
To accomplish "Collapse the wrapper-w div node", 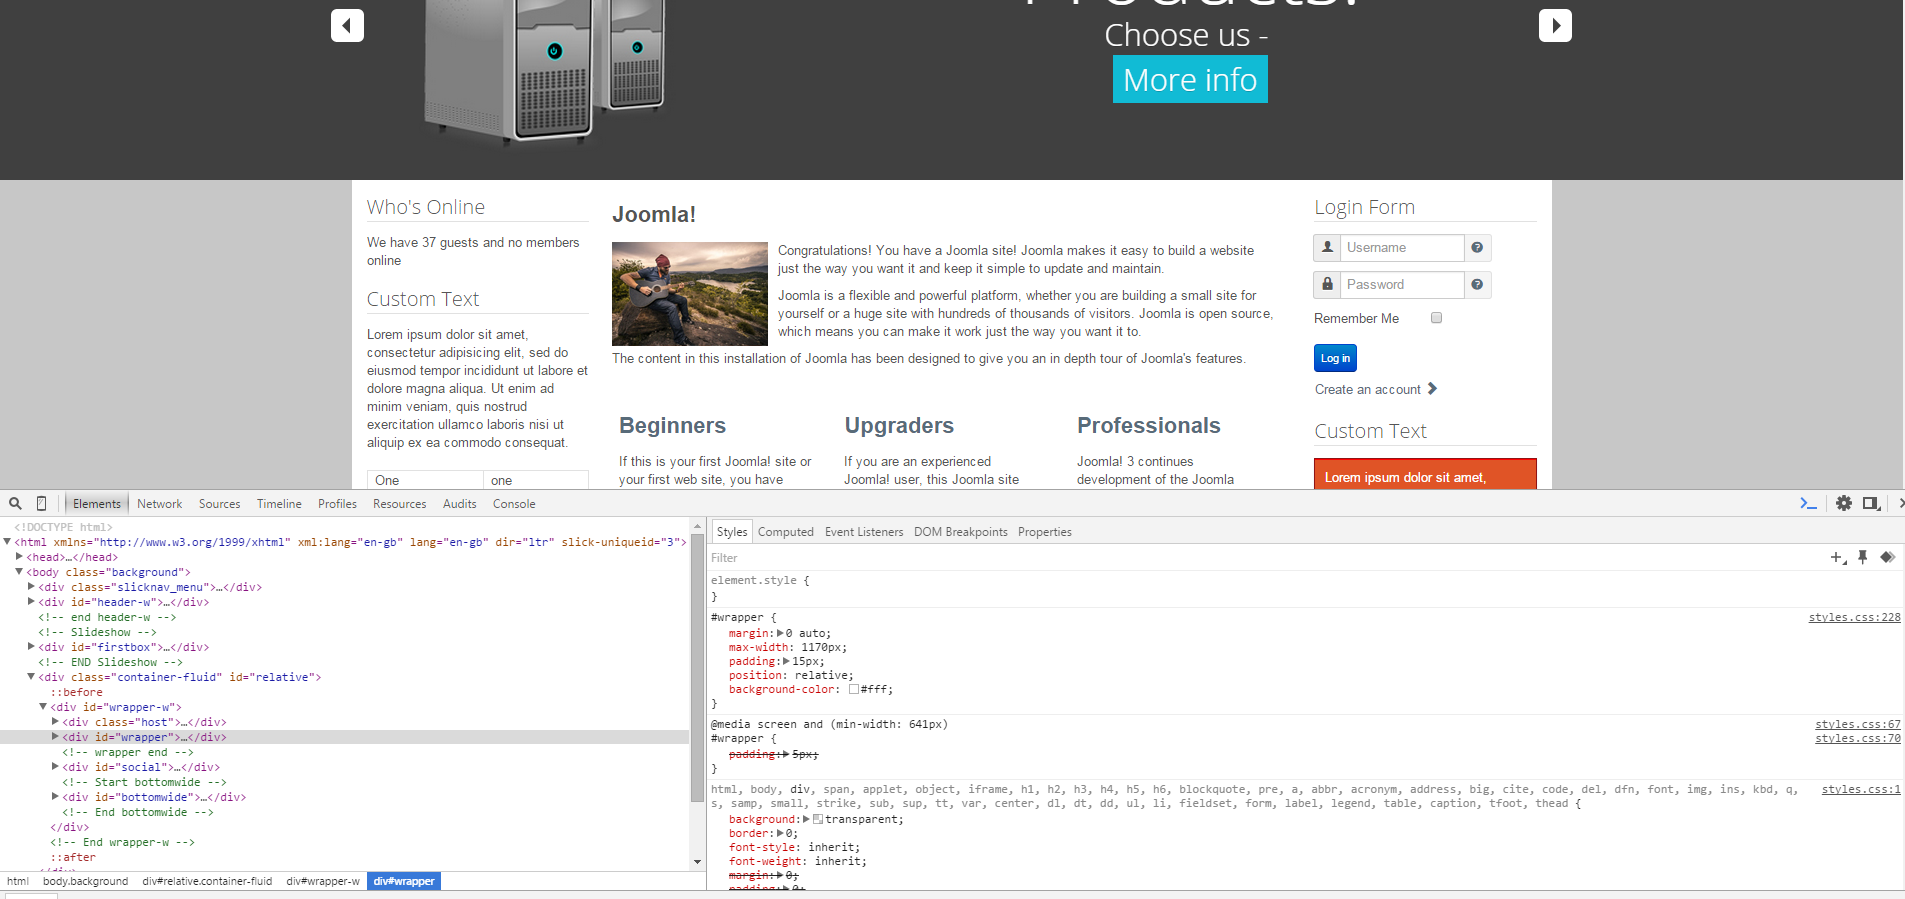I will (43, 707).
